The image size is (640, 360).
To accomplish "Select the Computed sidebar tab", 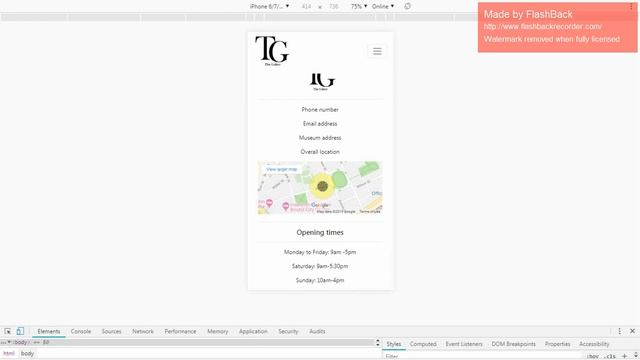I will click(x=423, y=344).
